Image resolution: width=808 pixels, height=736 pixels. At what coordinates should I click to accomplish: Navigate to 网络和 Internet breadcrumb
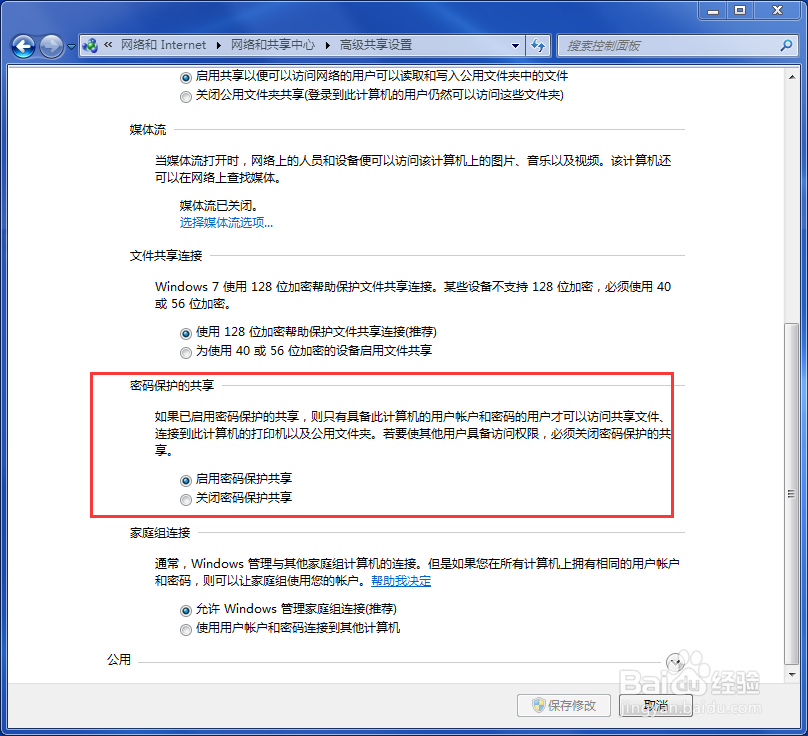[x=163, y=45]
